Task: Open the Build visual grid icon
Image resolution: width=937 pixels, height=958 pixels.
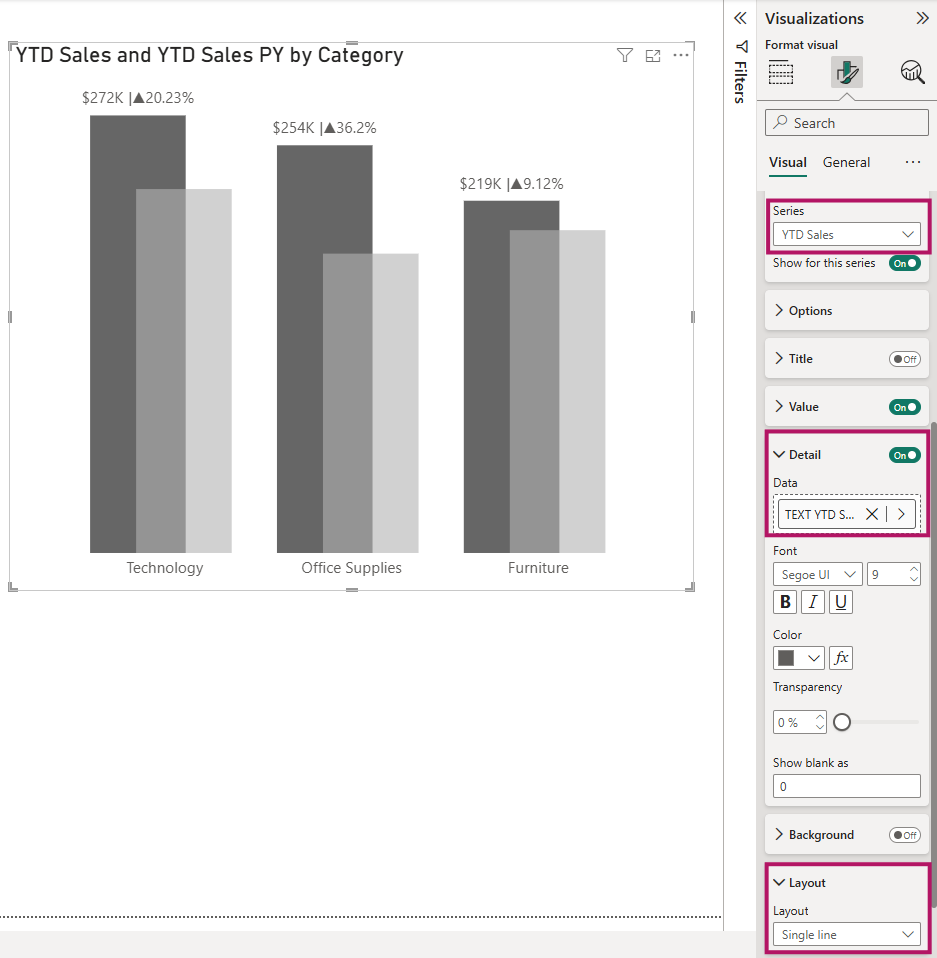Action: pos(781,73)
